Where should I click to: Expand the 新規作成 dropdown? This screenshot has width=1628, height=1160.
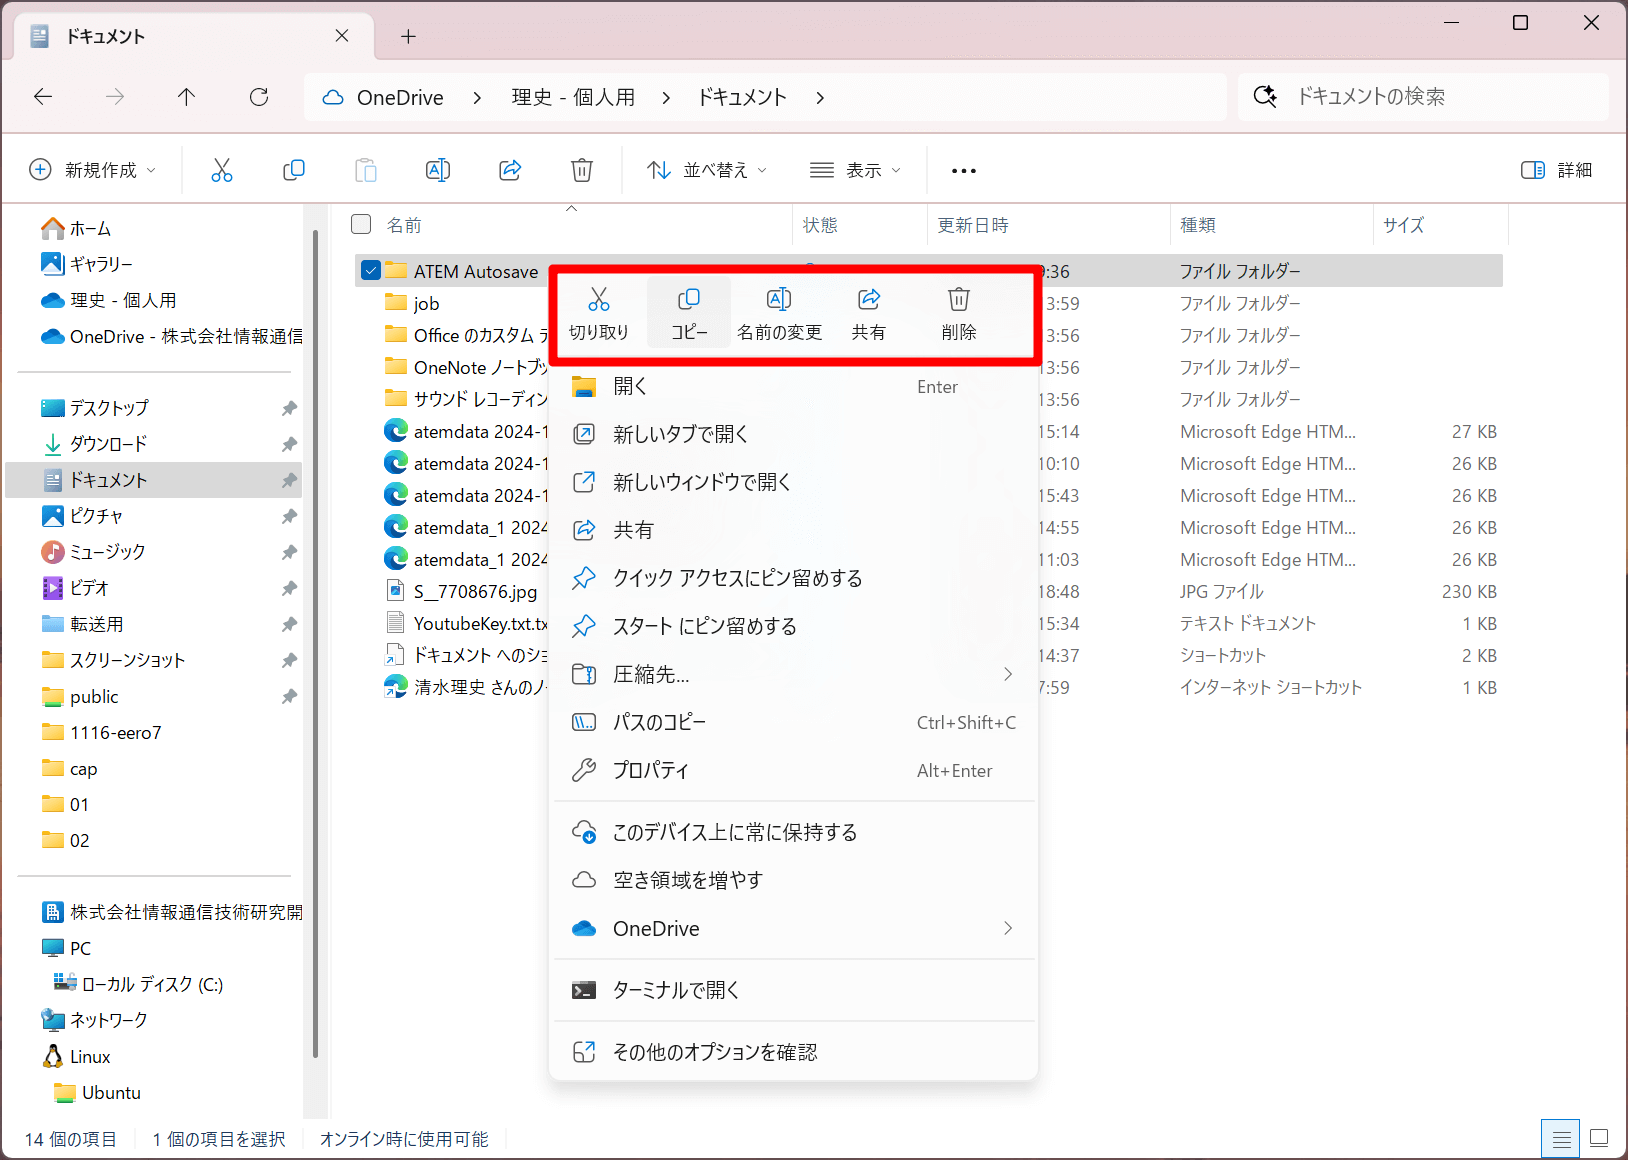pos(94,170)
